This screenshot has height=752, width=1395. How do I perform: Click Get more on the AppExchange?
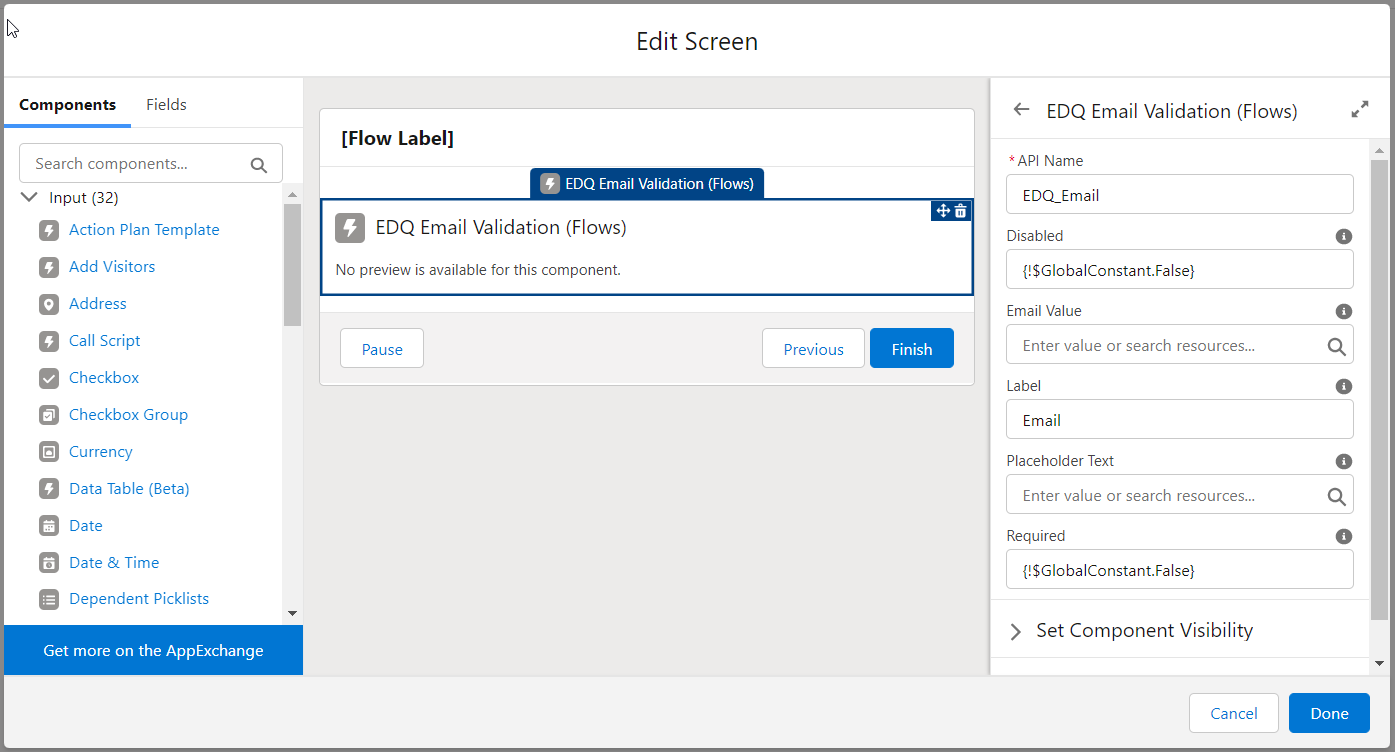152,650
